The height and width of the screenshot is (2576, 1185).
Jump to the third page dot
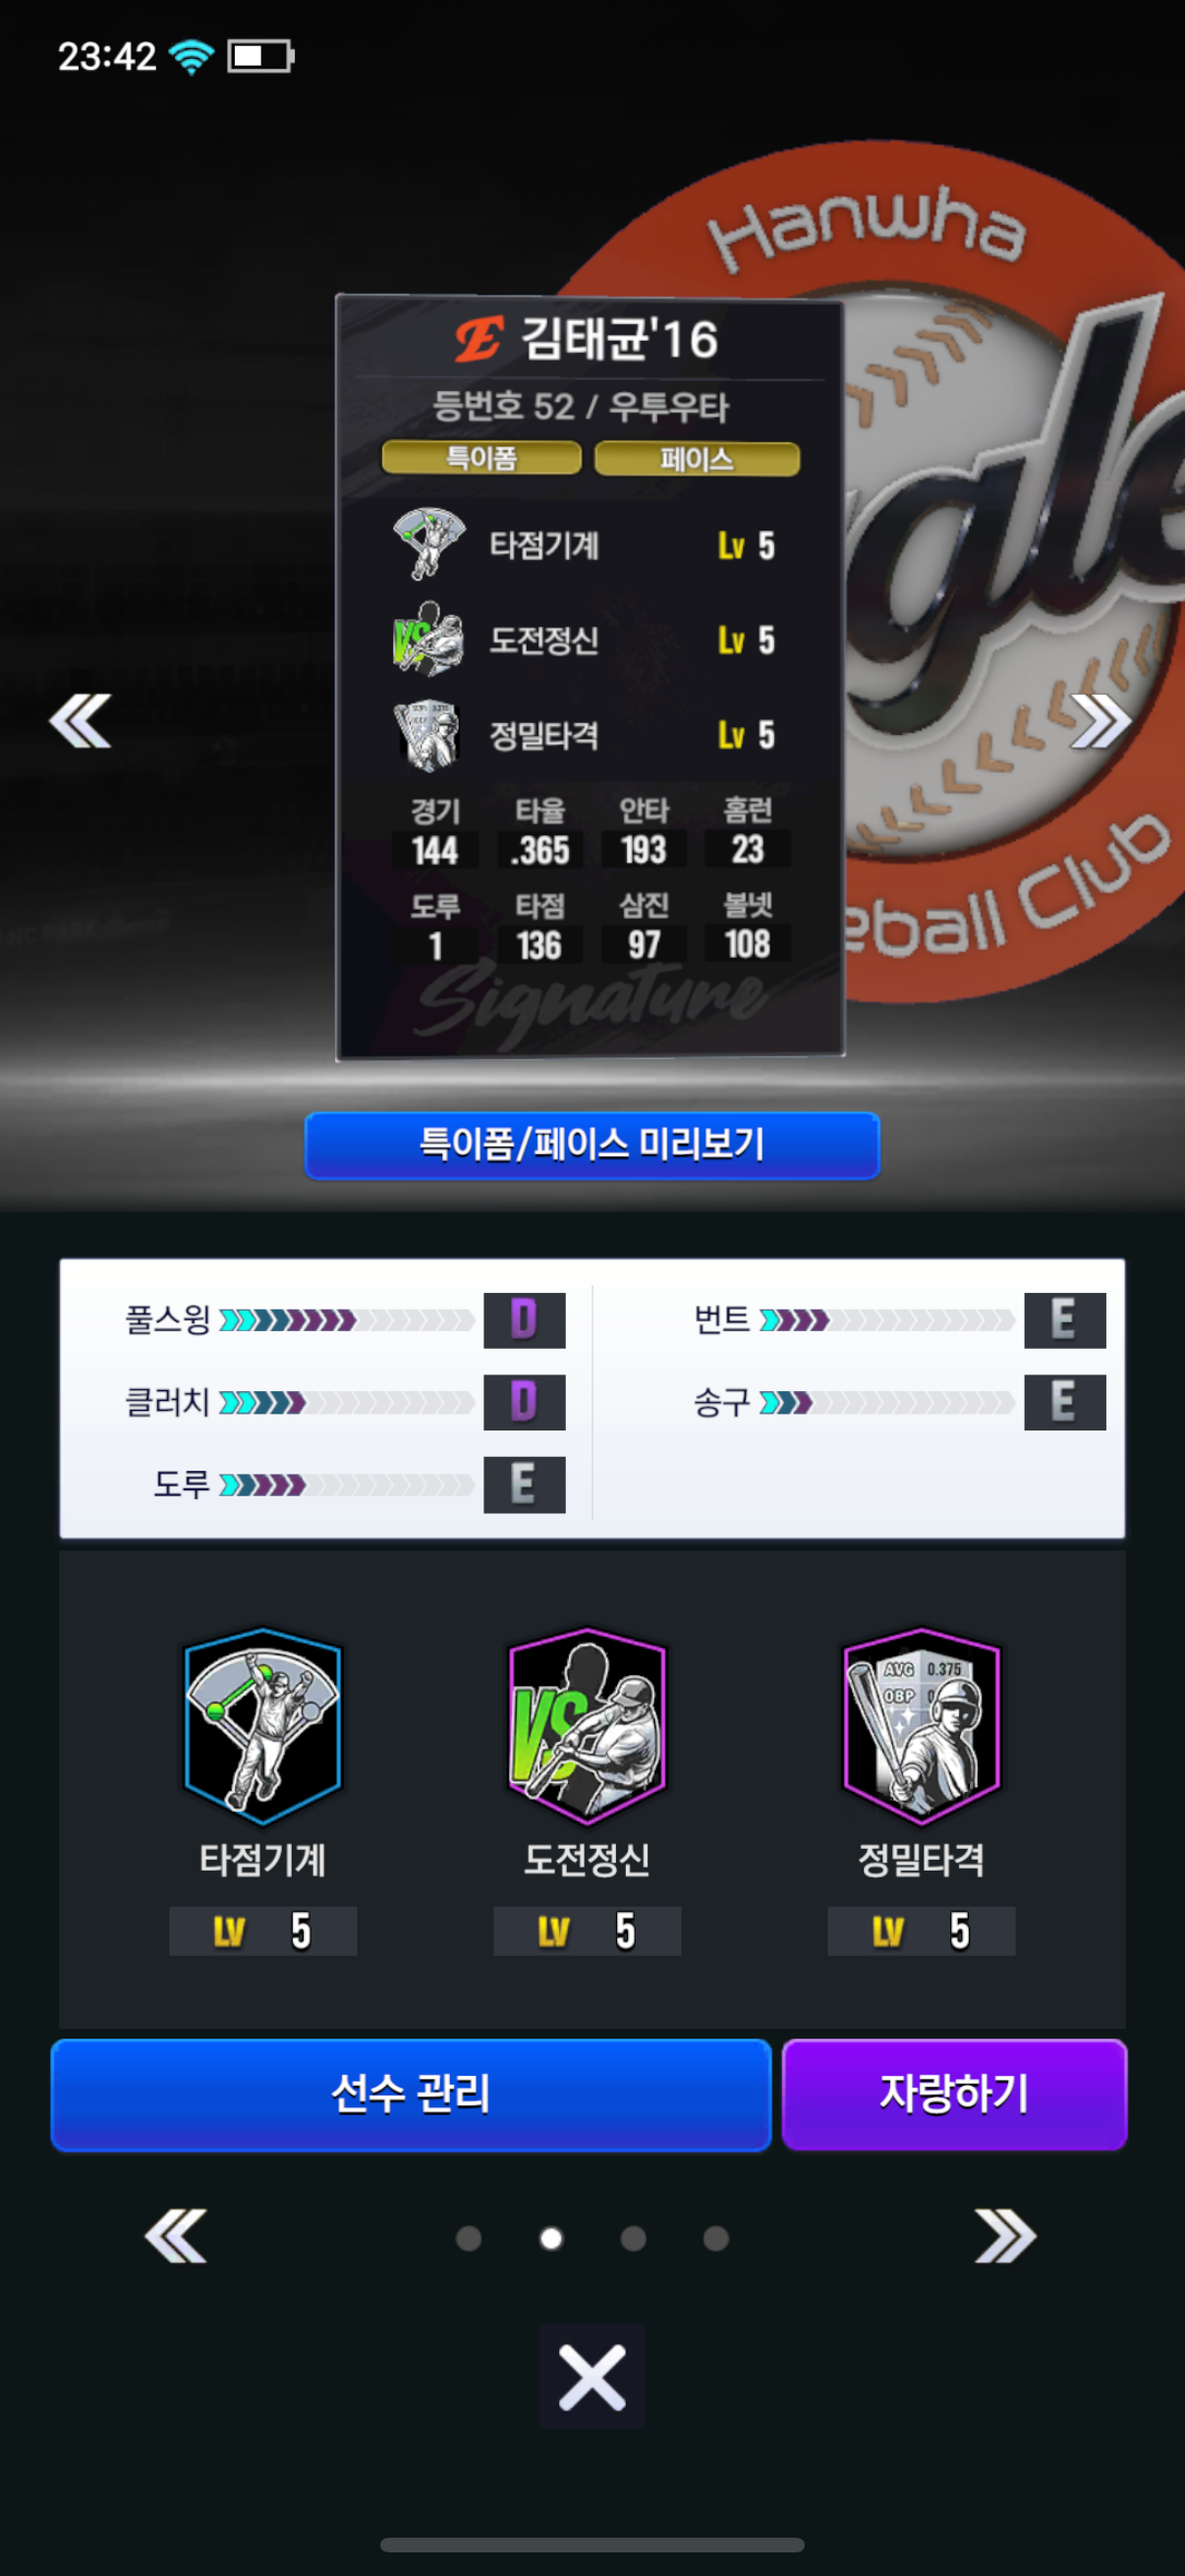pos(633,2238)
